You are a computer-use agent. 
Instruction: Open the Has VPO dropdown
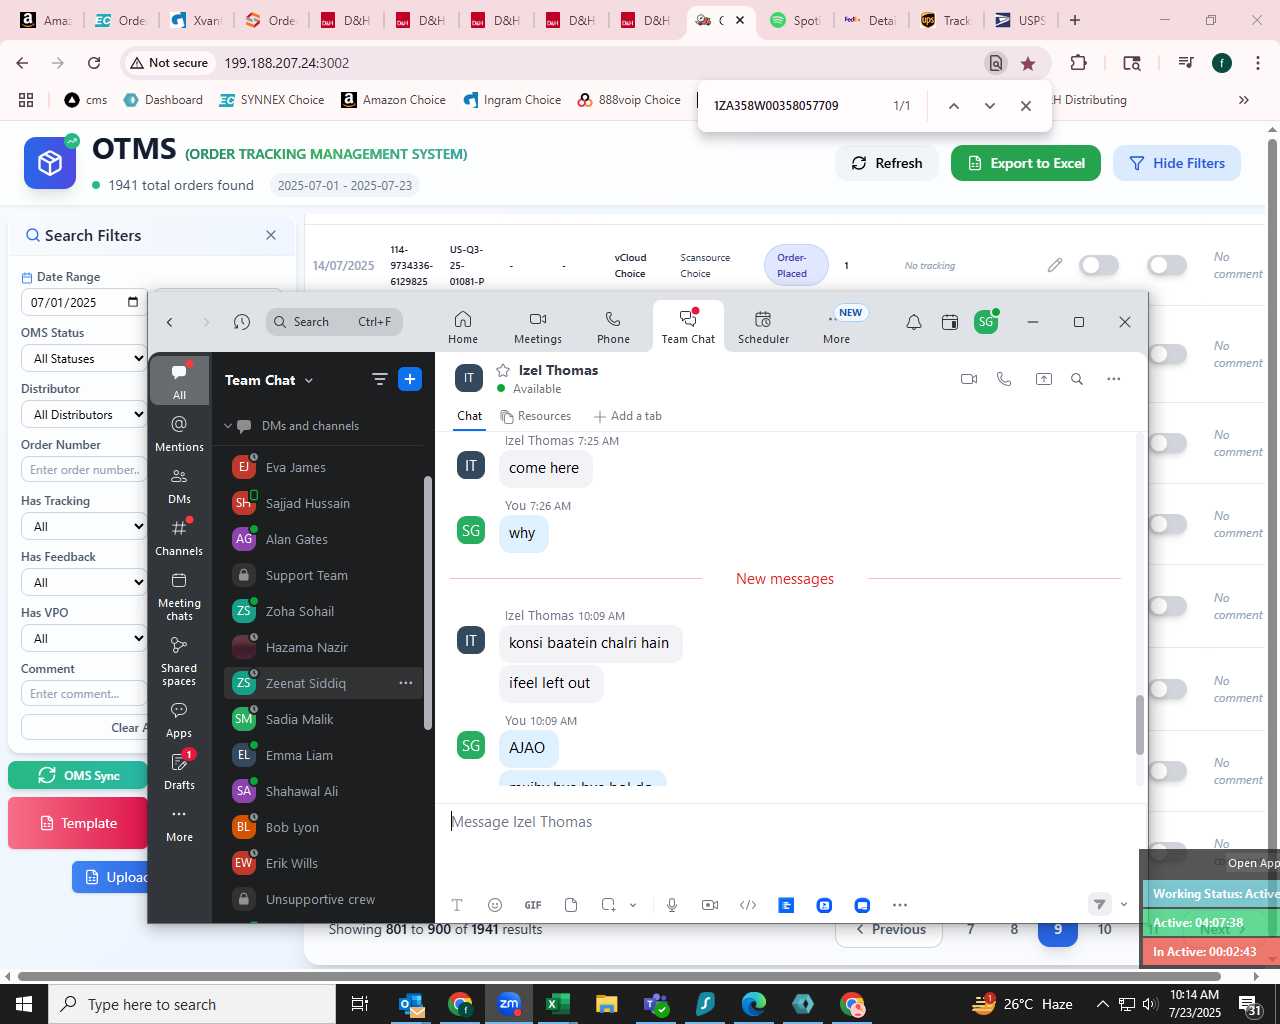pos(84,638)
